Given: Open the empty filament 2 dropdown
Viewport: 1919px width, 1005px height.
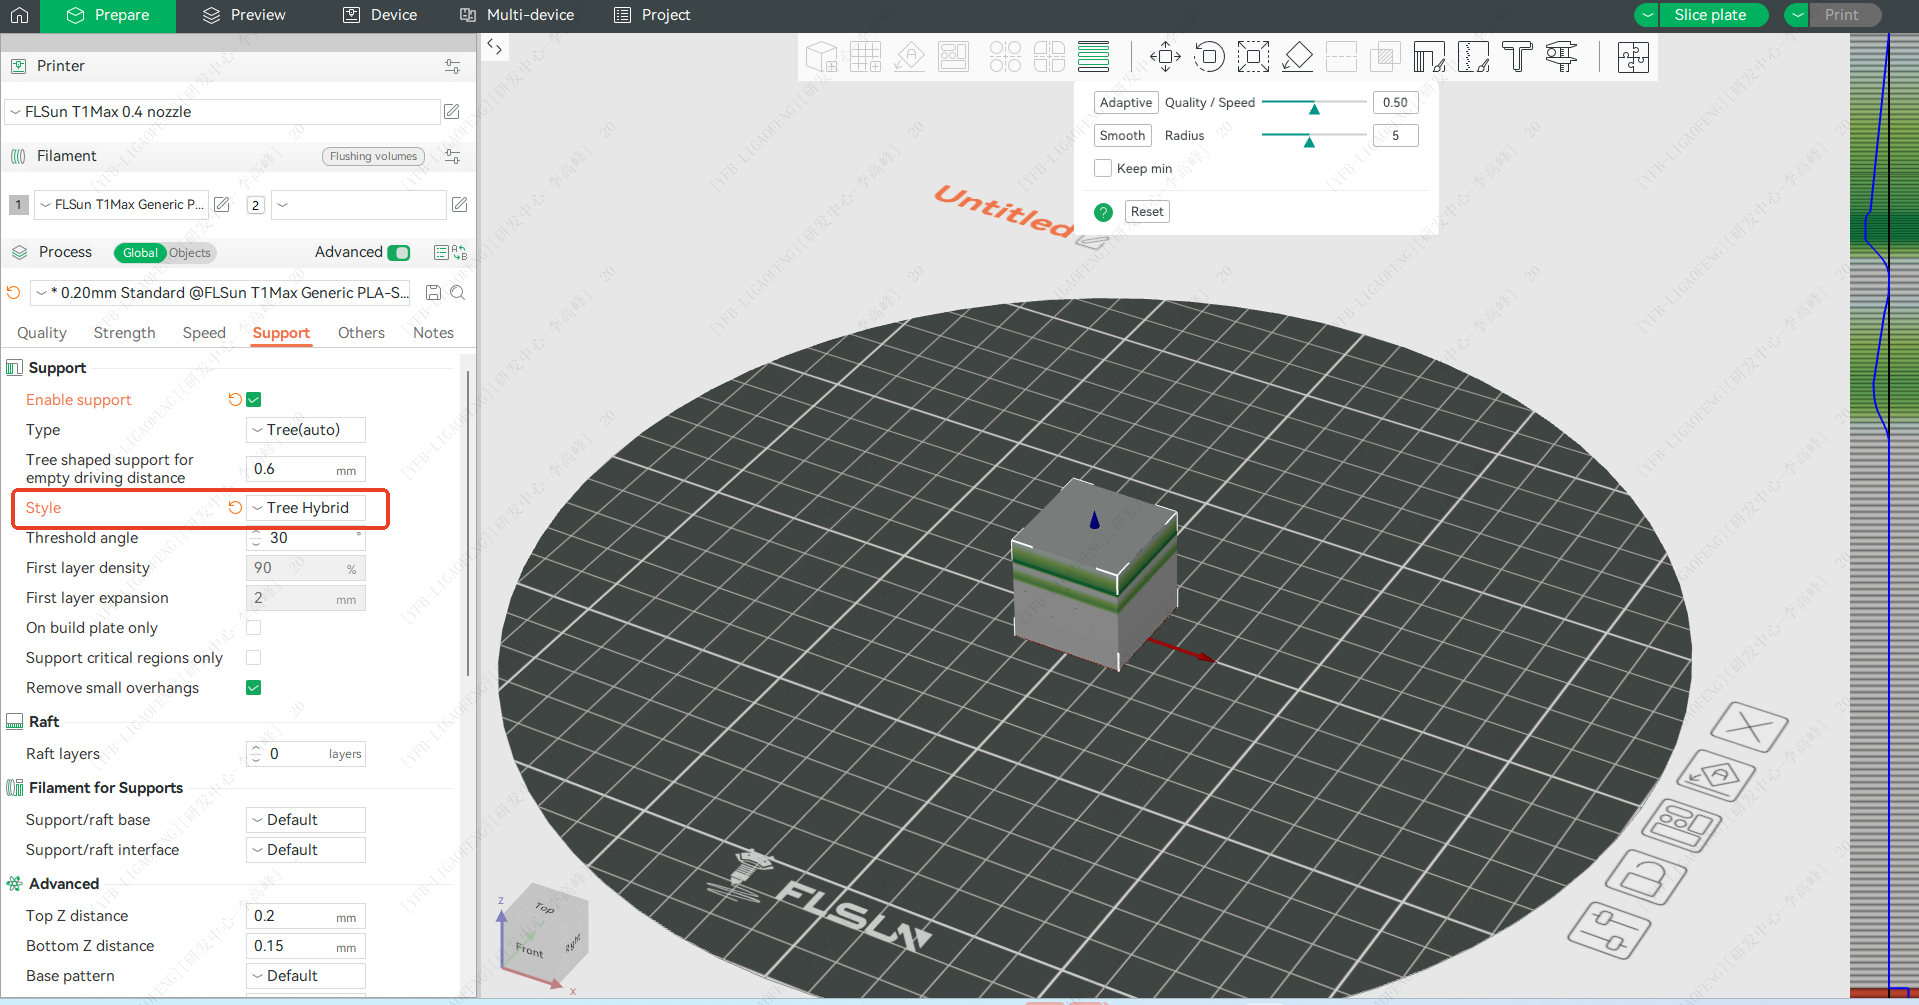Looking at the screenshot, I should pos(358,204).
